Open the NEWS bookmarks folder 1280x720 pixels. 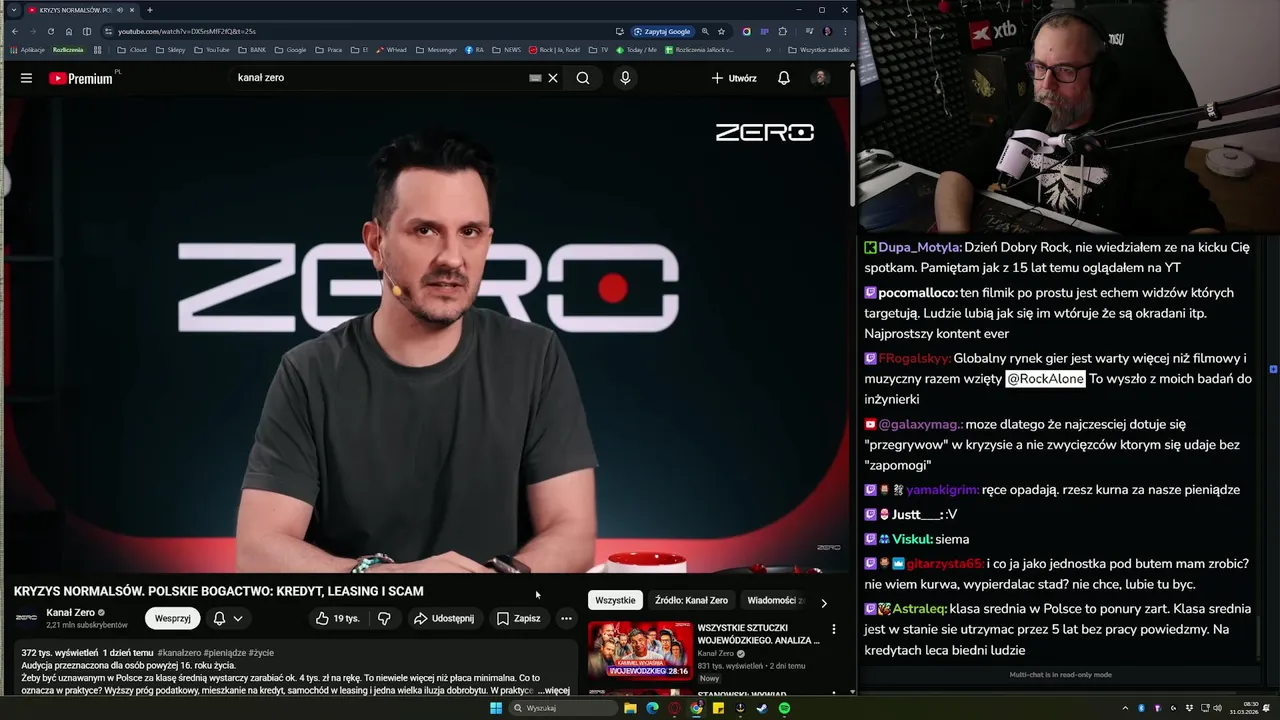point(506,49)
